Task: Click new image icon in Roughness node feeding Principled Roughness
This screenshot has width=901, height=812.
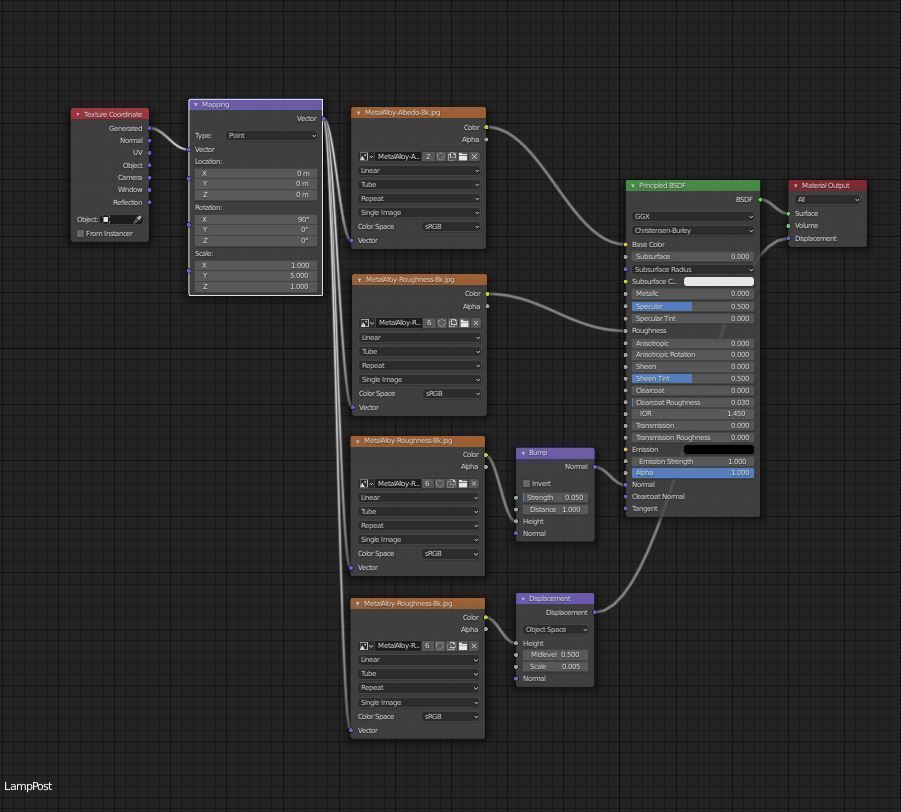Action: pyautogui.click(x=453, y=323)
